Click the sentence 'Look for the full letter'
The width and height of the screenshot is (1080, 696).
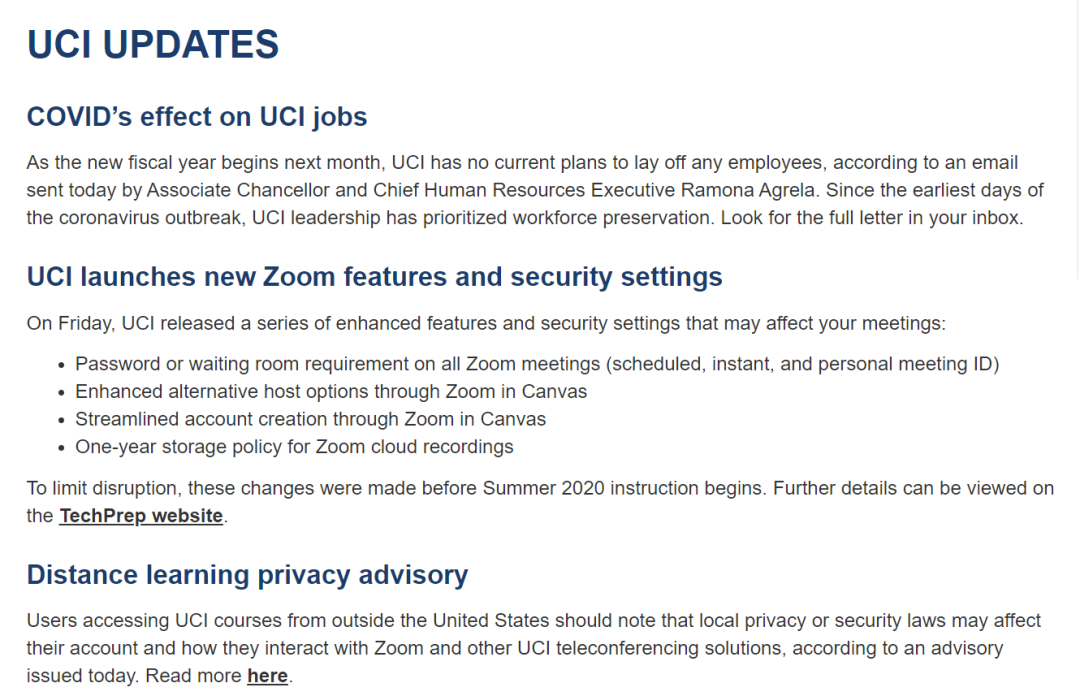(872, 218)
